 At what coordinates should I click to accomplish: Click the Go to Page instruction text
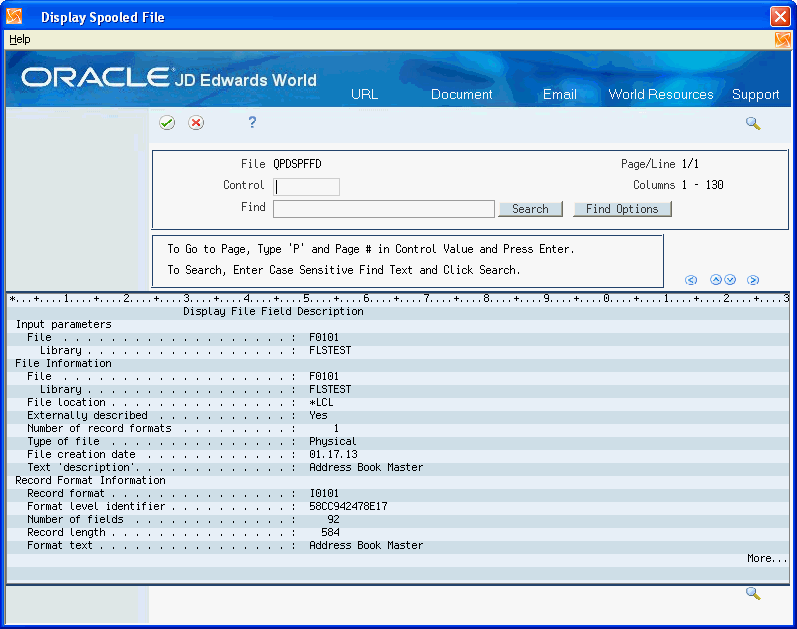pyautogui.click(x=371, y=249)
